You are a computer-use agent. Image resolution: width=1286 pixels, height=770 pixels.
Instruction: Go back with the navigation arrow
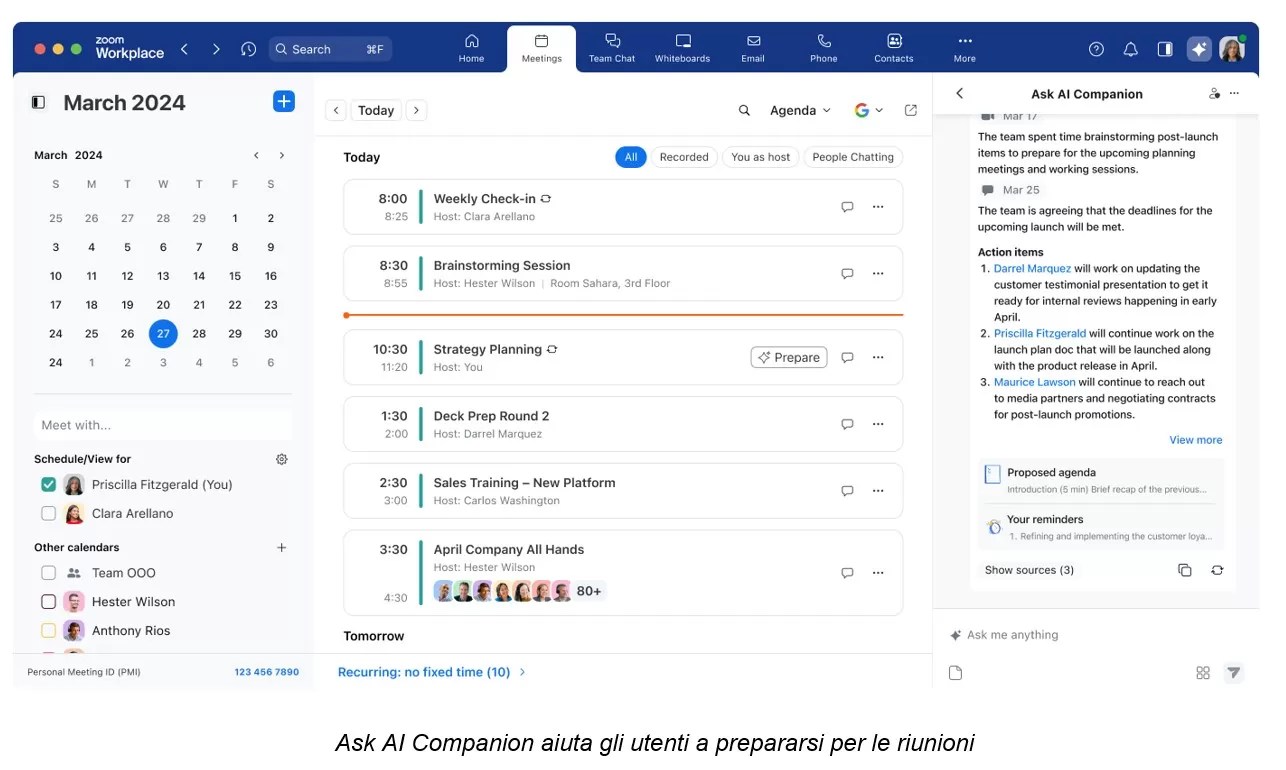click(x=184, y=49)
